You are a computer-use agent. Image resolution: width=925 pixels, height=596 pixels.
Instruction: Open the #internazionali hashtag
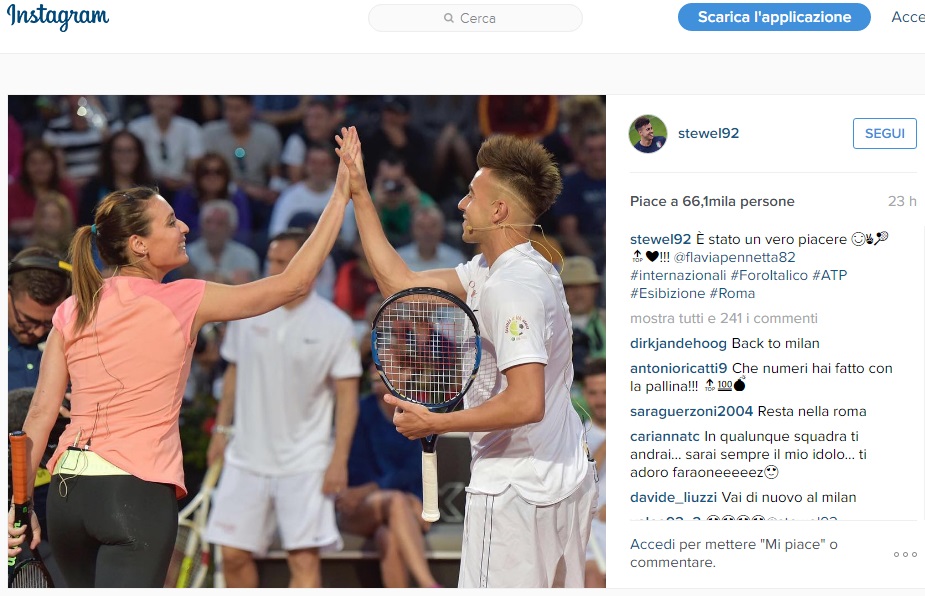coord(678,276)
